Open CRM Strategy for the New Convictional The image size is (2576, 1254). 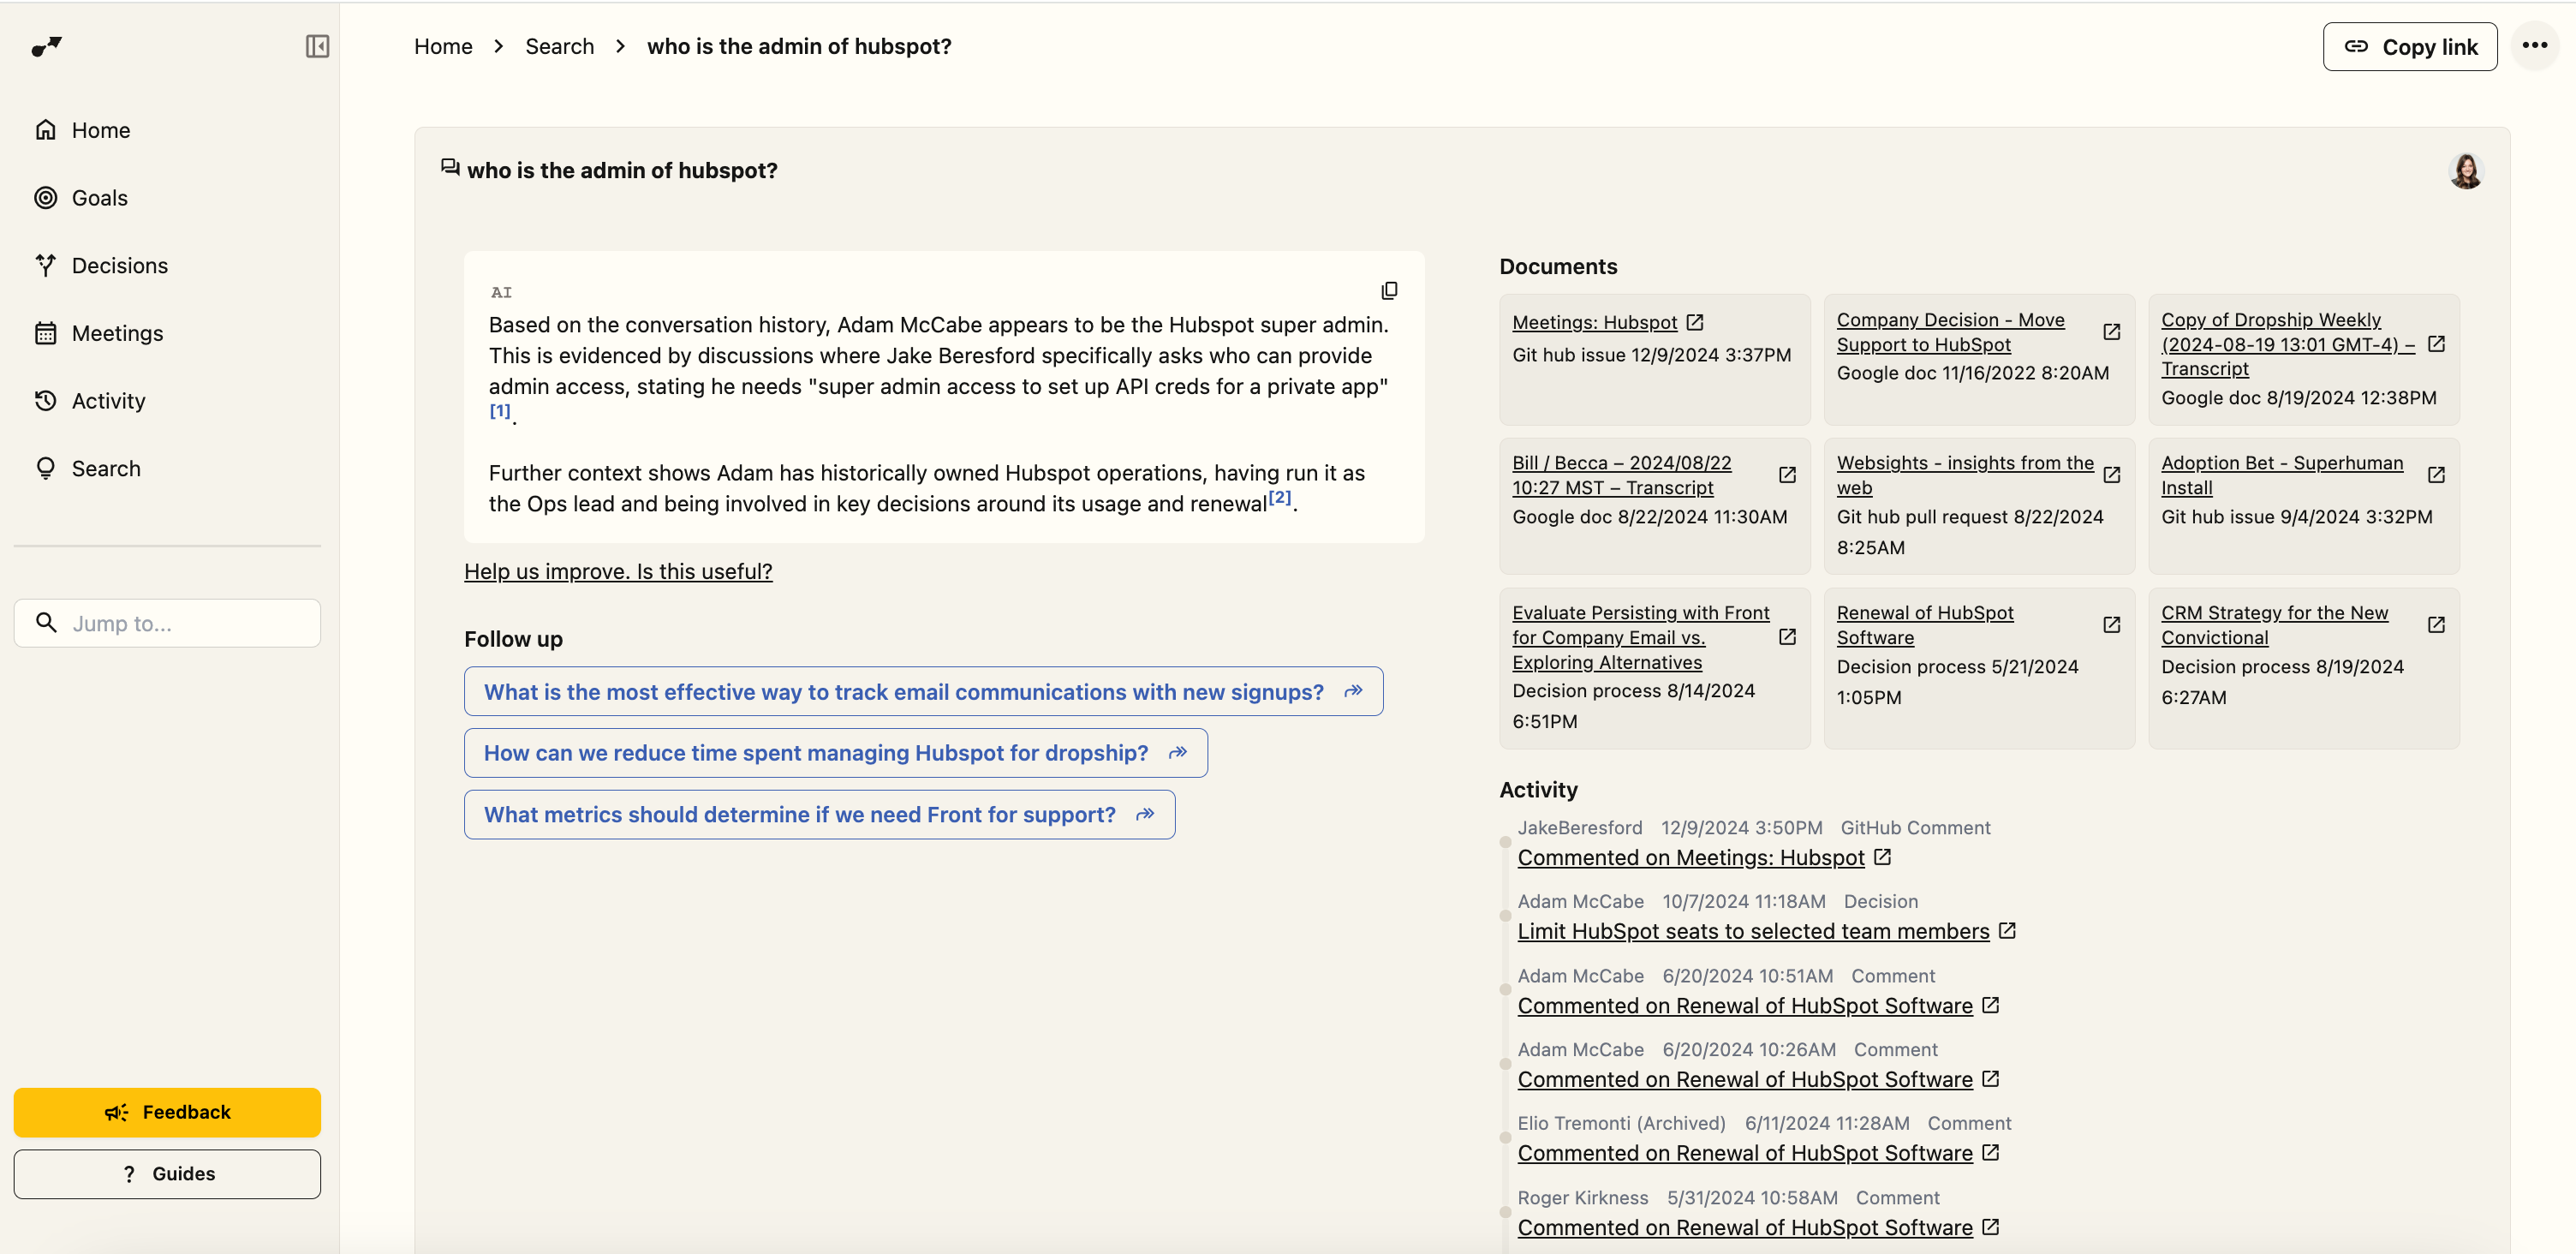point(2274,625)
